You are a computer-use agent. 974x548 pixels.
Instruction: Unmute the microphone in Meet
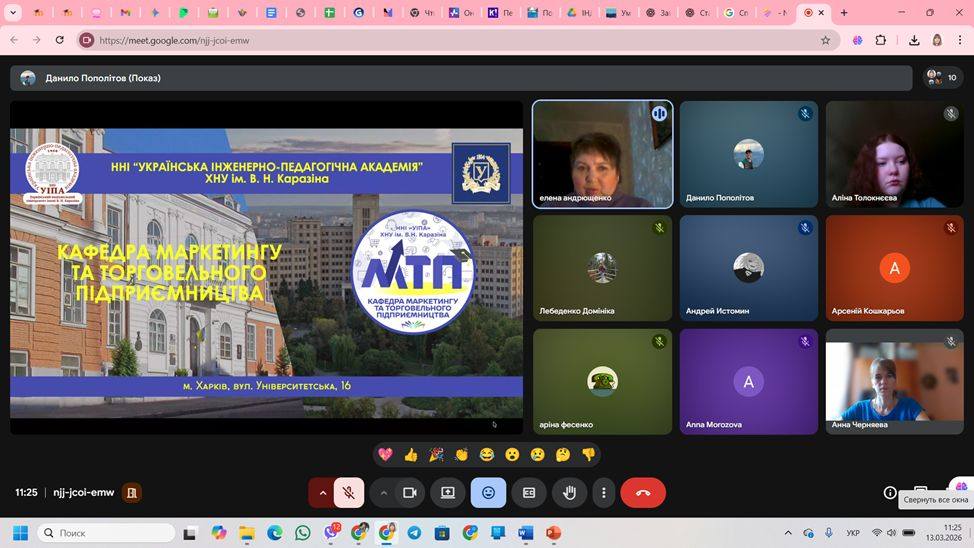tap(348, 493)
